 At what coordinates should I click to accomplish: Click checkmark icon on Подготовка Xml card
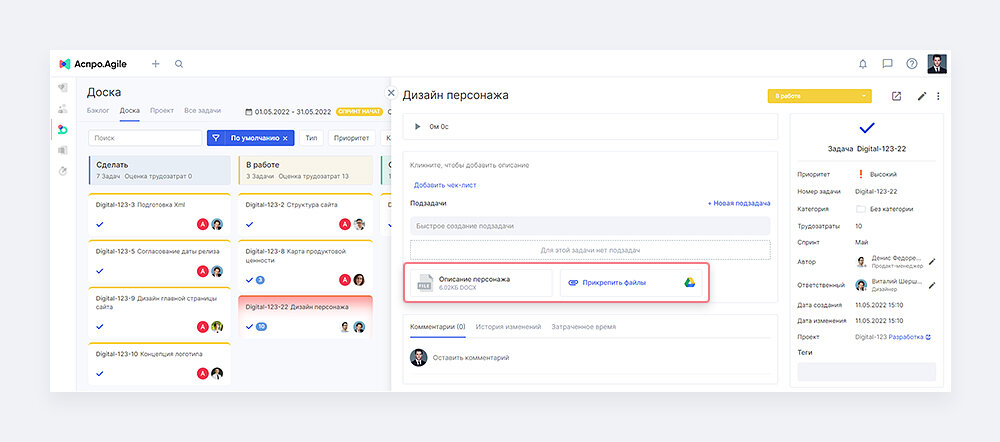99,224
